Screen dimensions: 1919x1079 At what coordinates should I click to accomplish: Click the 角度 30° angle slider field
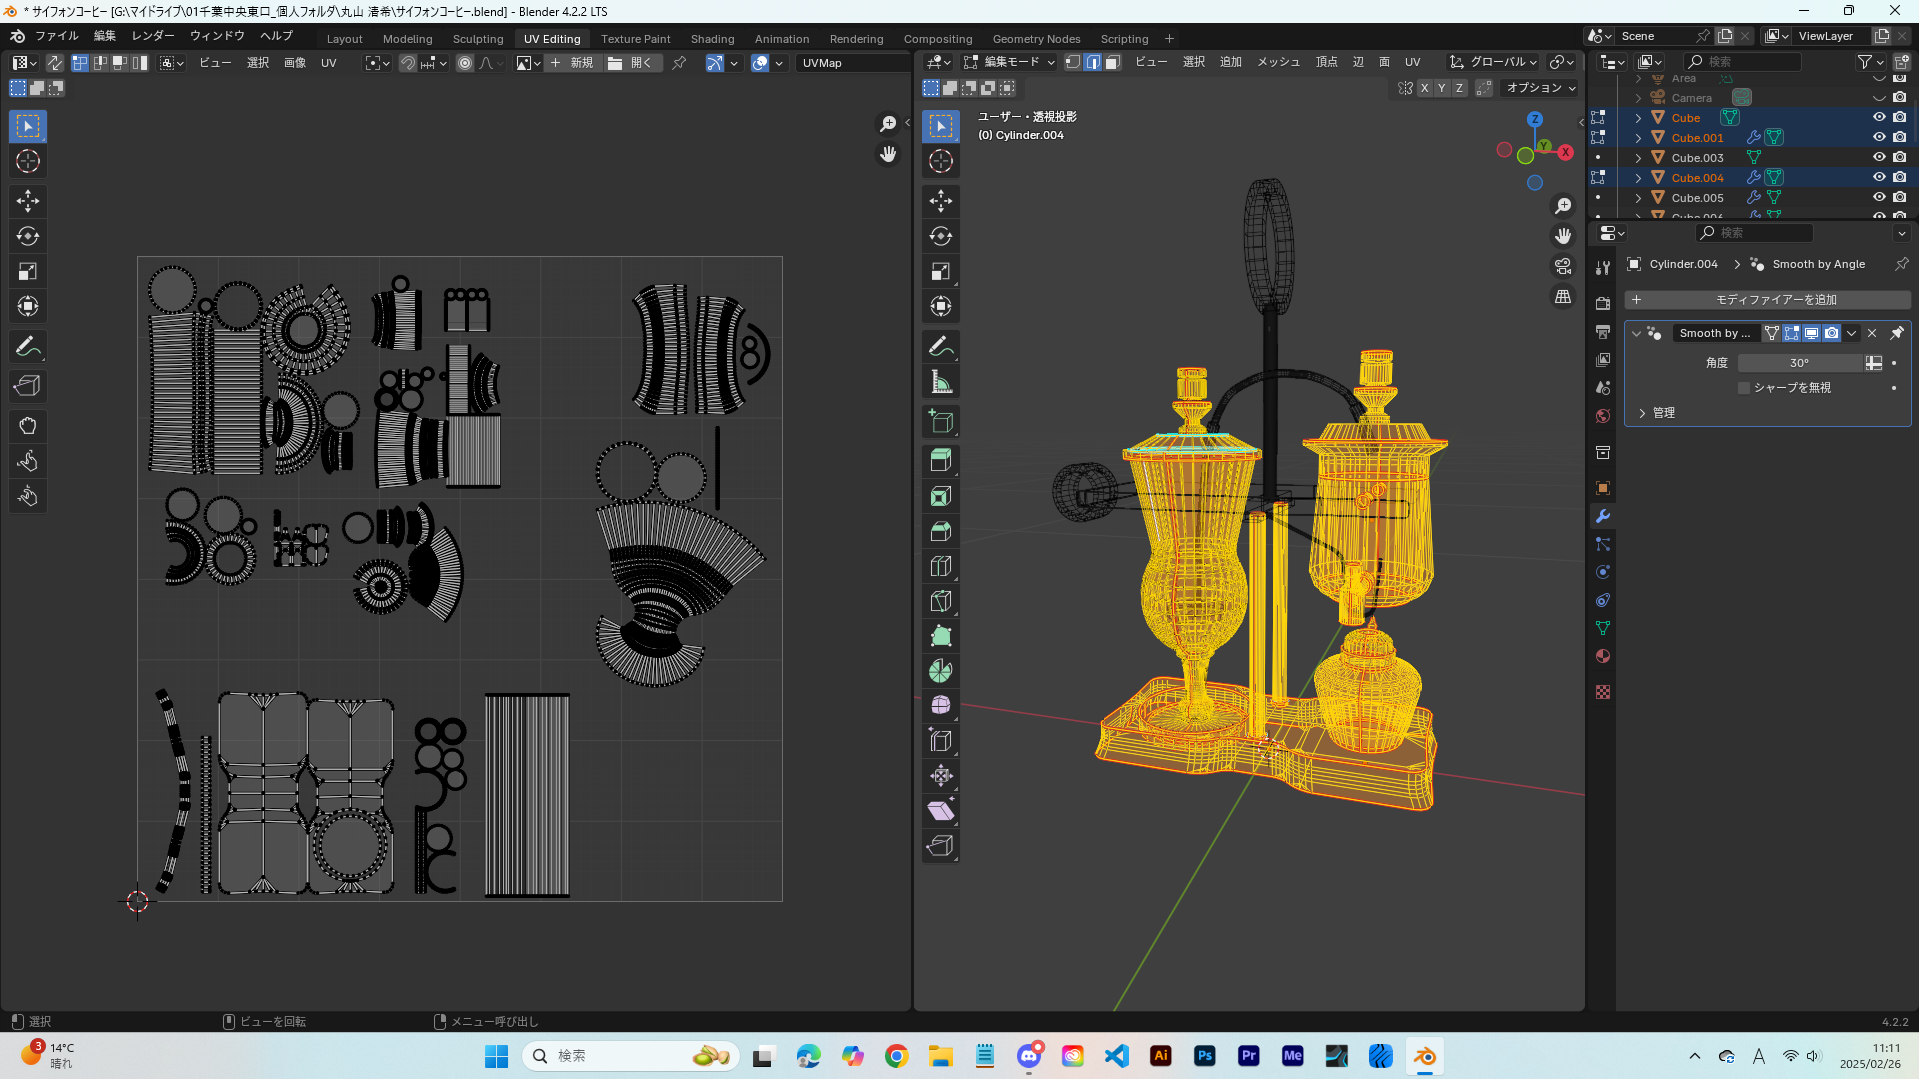click(1799, 363)
